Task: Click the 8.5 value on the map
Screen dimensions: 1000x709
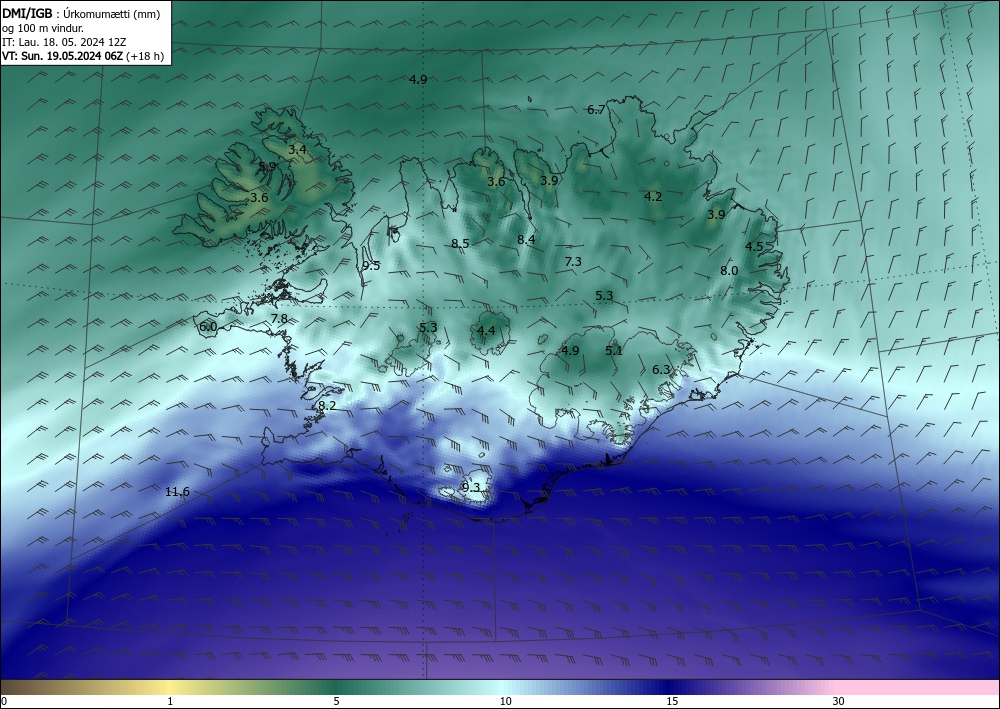Action: point(460,244)
